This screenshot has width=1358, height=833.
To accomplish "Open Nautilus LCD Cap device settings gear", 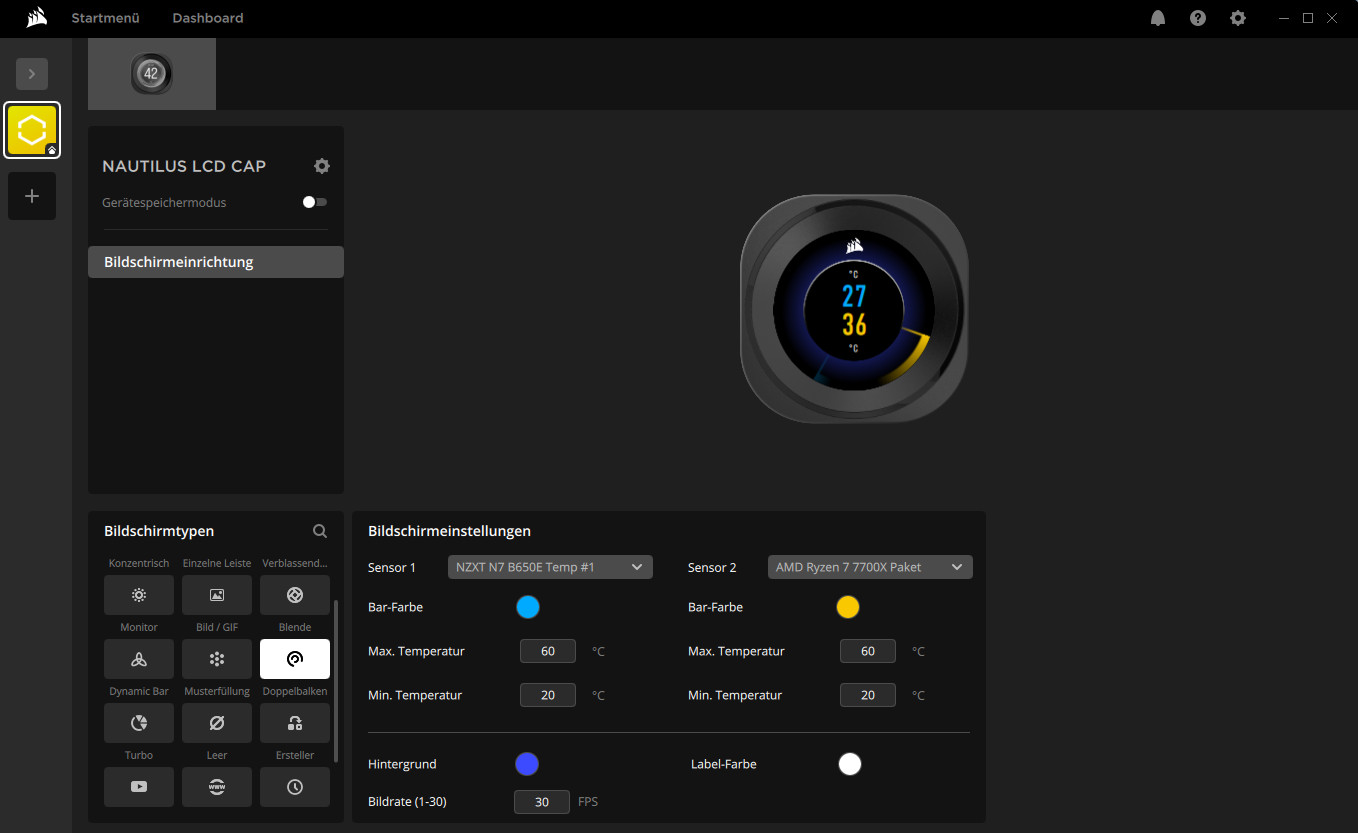I will [x=321, y=166].
